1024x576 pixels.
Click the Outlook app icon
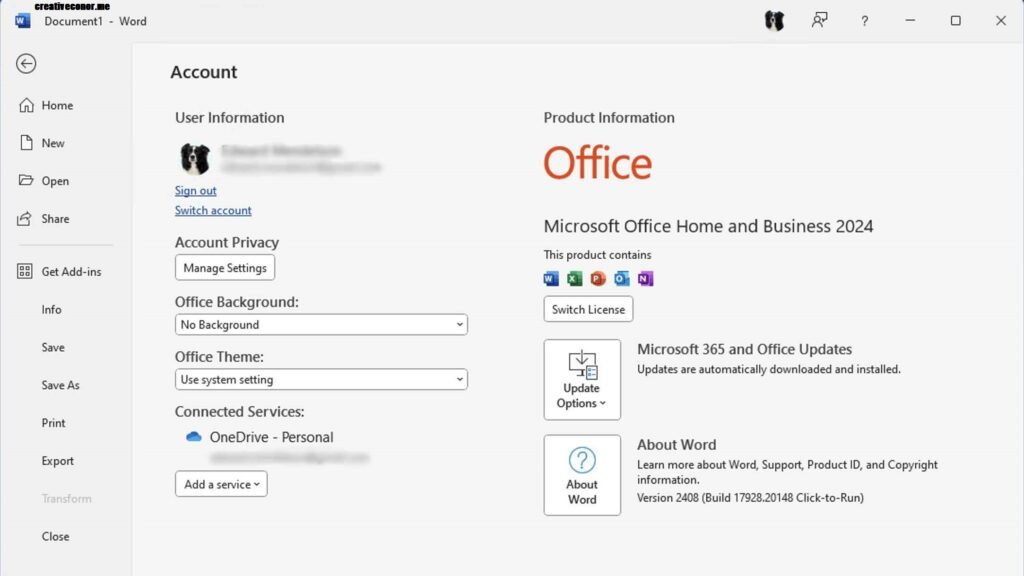point(622,279)
